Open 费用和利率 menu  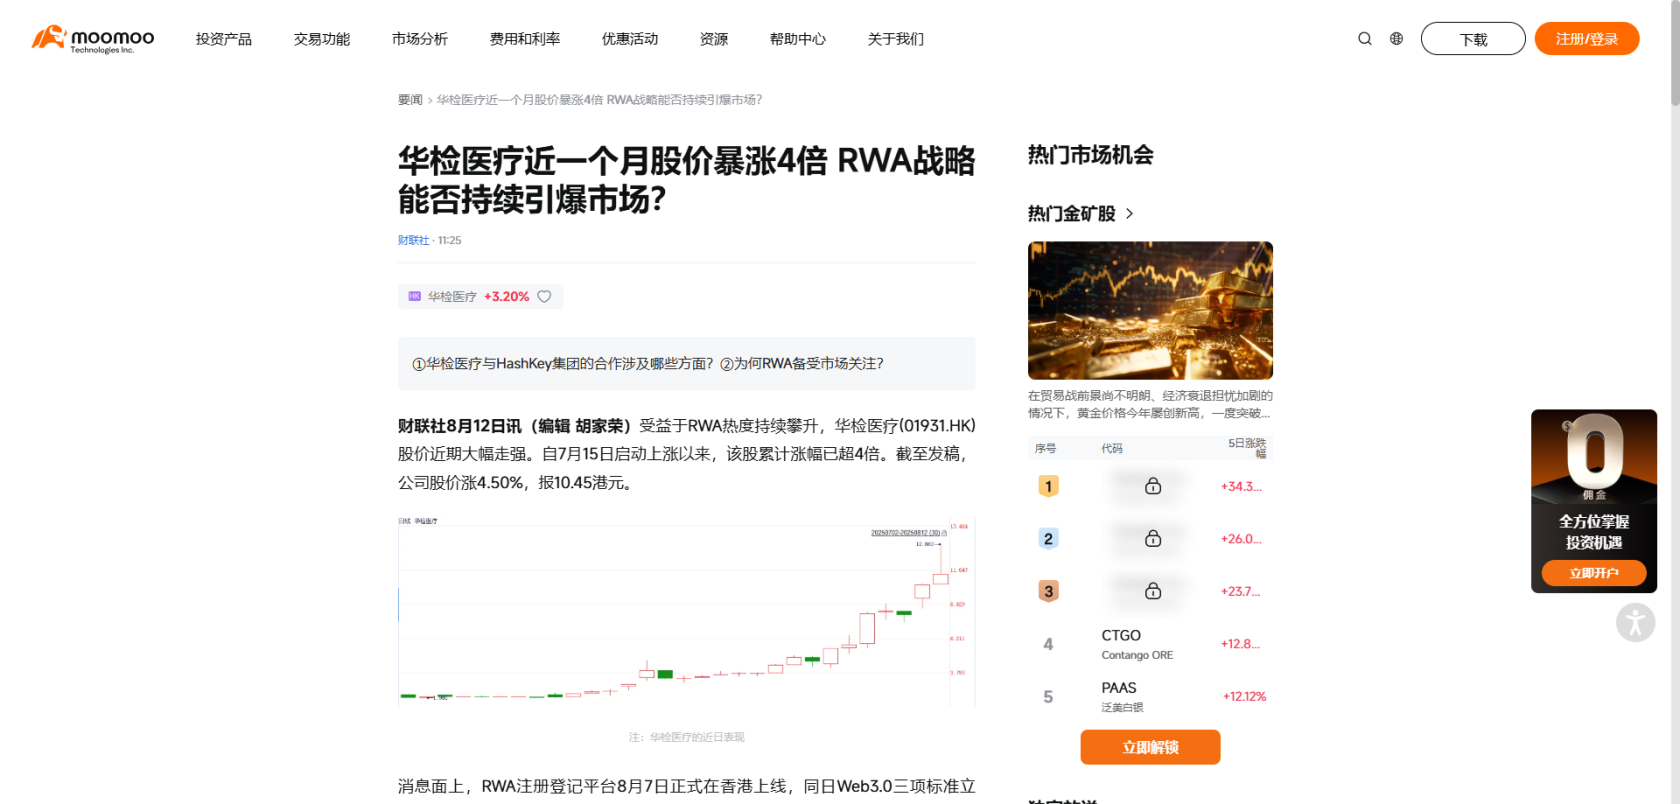point(525,39)
